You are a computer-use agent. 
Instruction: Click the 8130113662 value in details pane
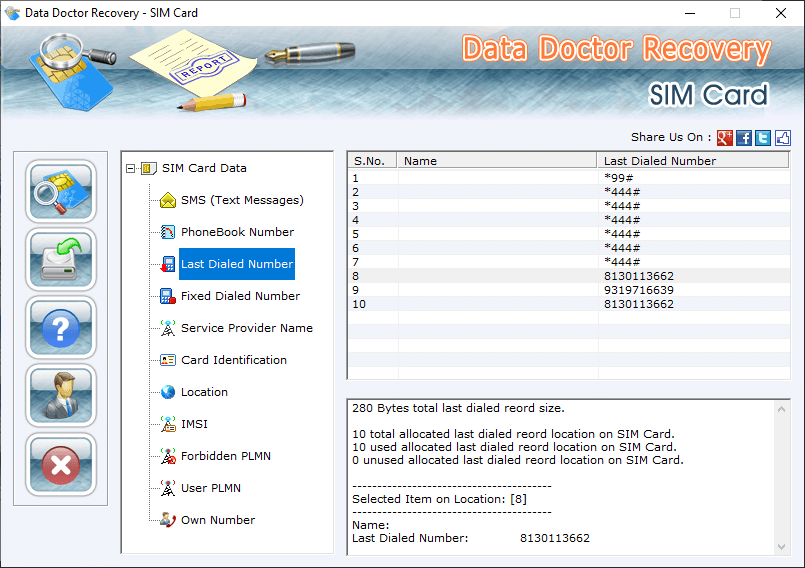click(555, 538)
